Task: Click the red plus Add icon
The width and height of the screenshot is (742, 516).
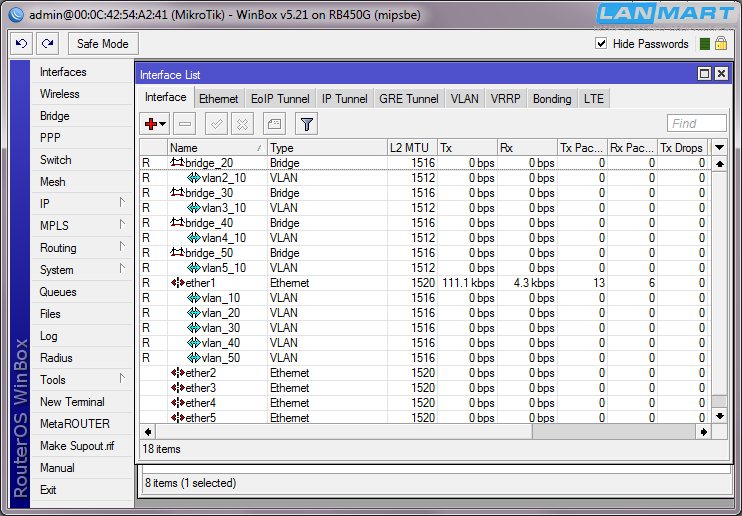Action: pyautogui.click(x=151, y=124)
